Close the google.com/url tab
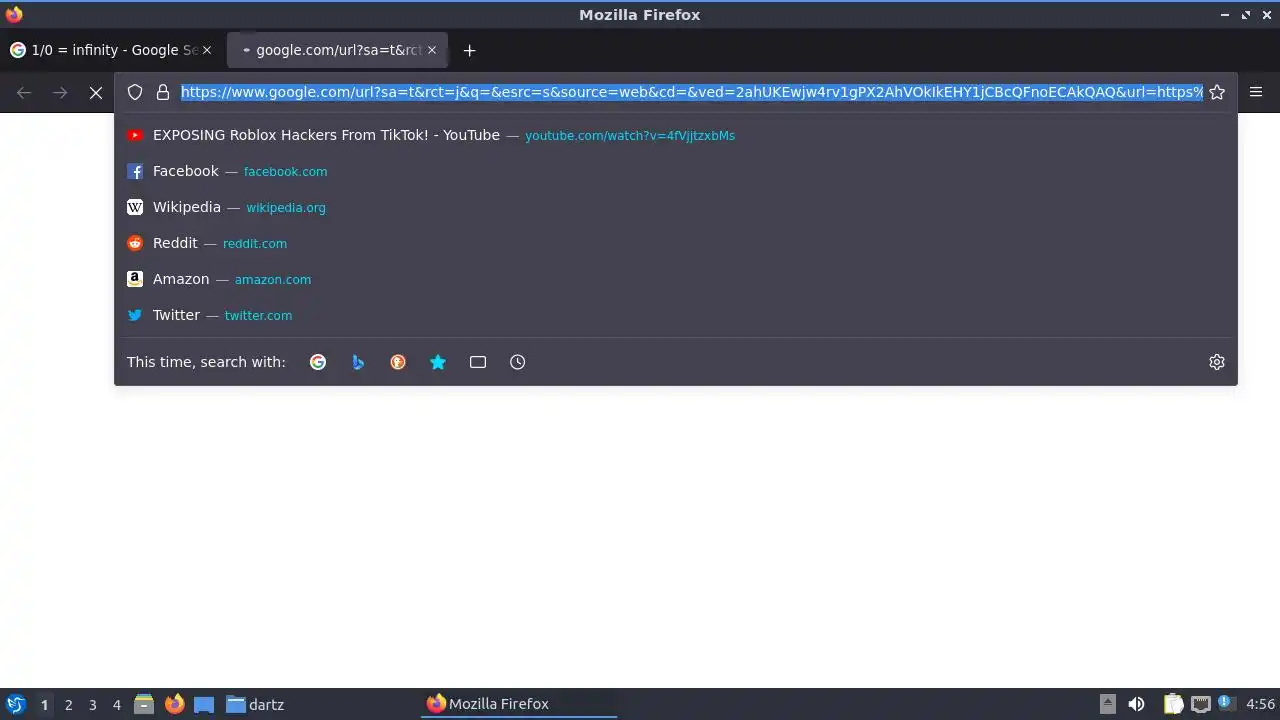Viewport: 1280px width, 720px height. (432, 50)
